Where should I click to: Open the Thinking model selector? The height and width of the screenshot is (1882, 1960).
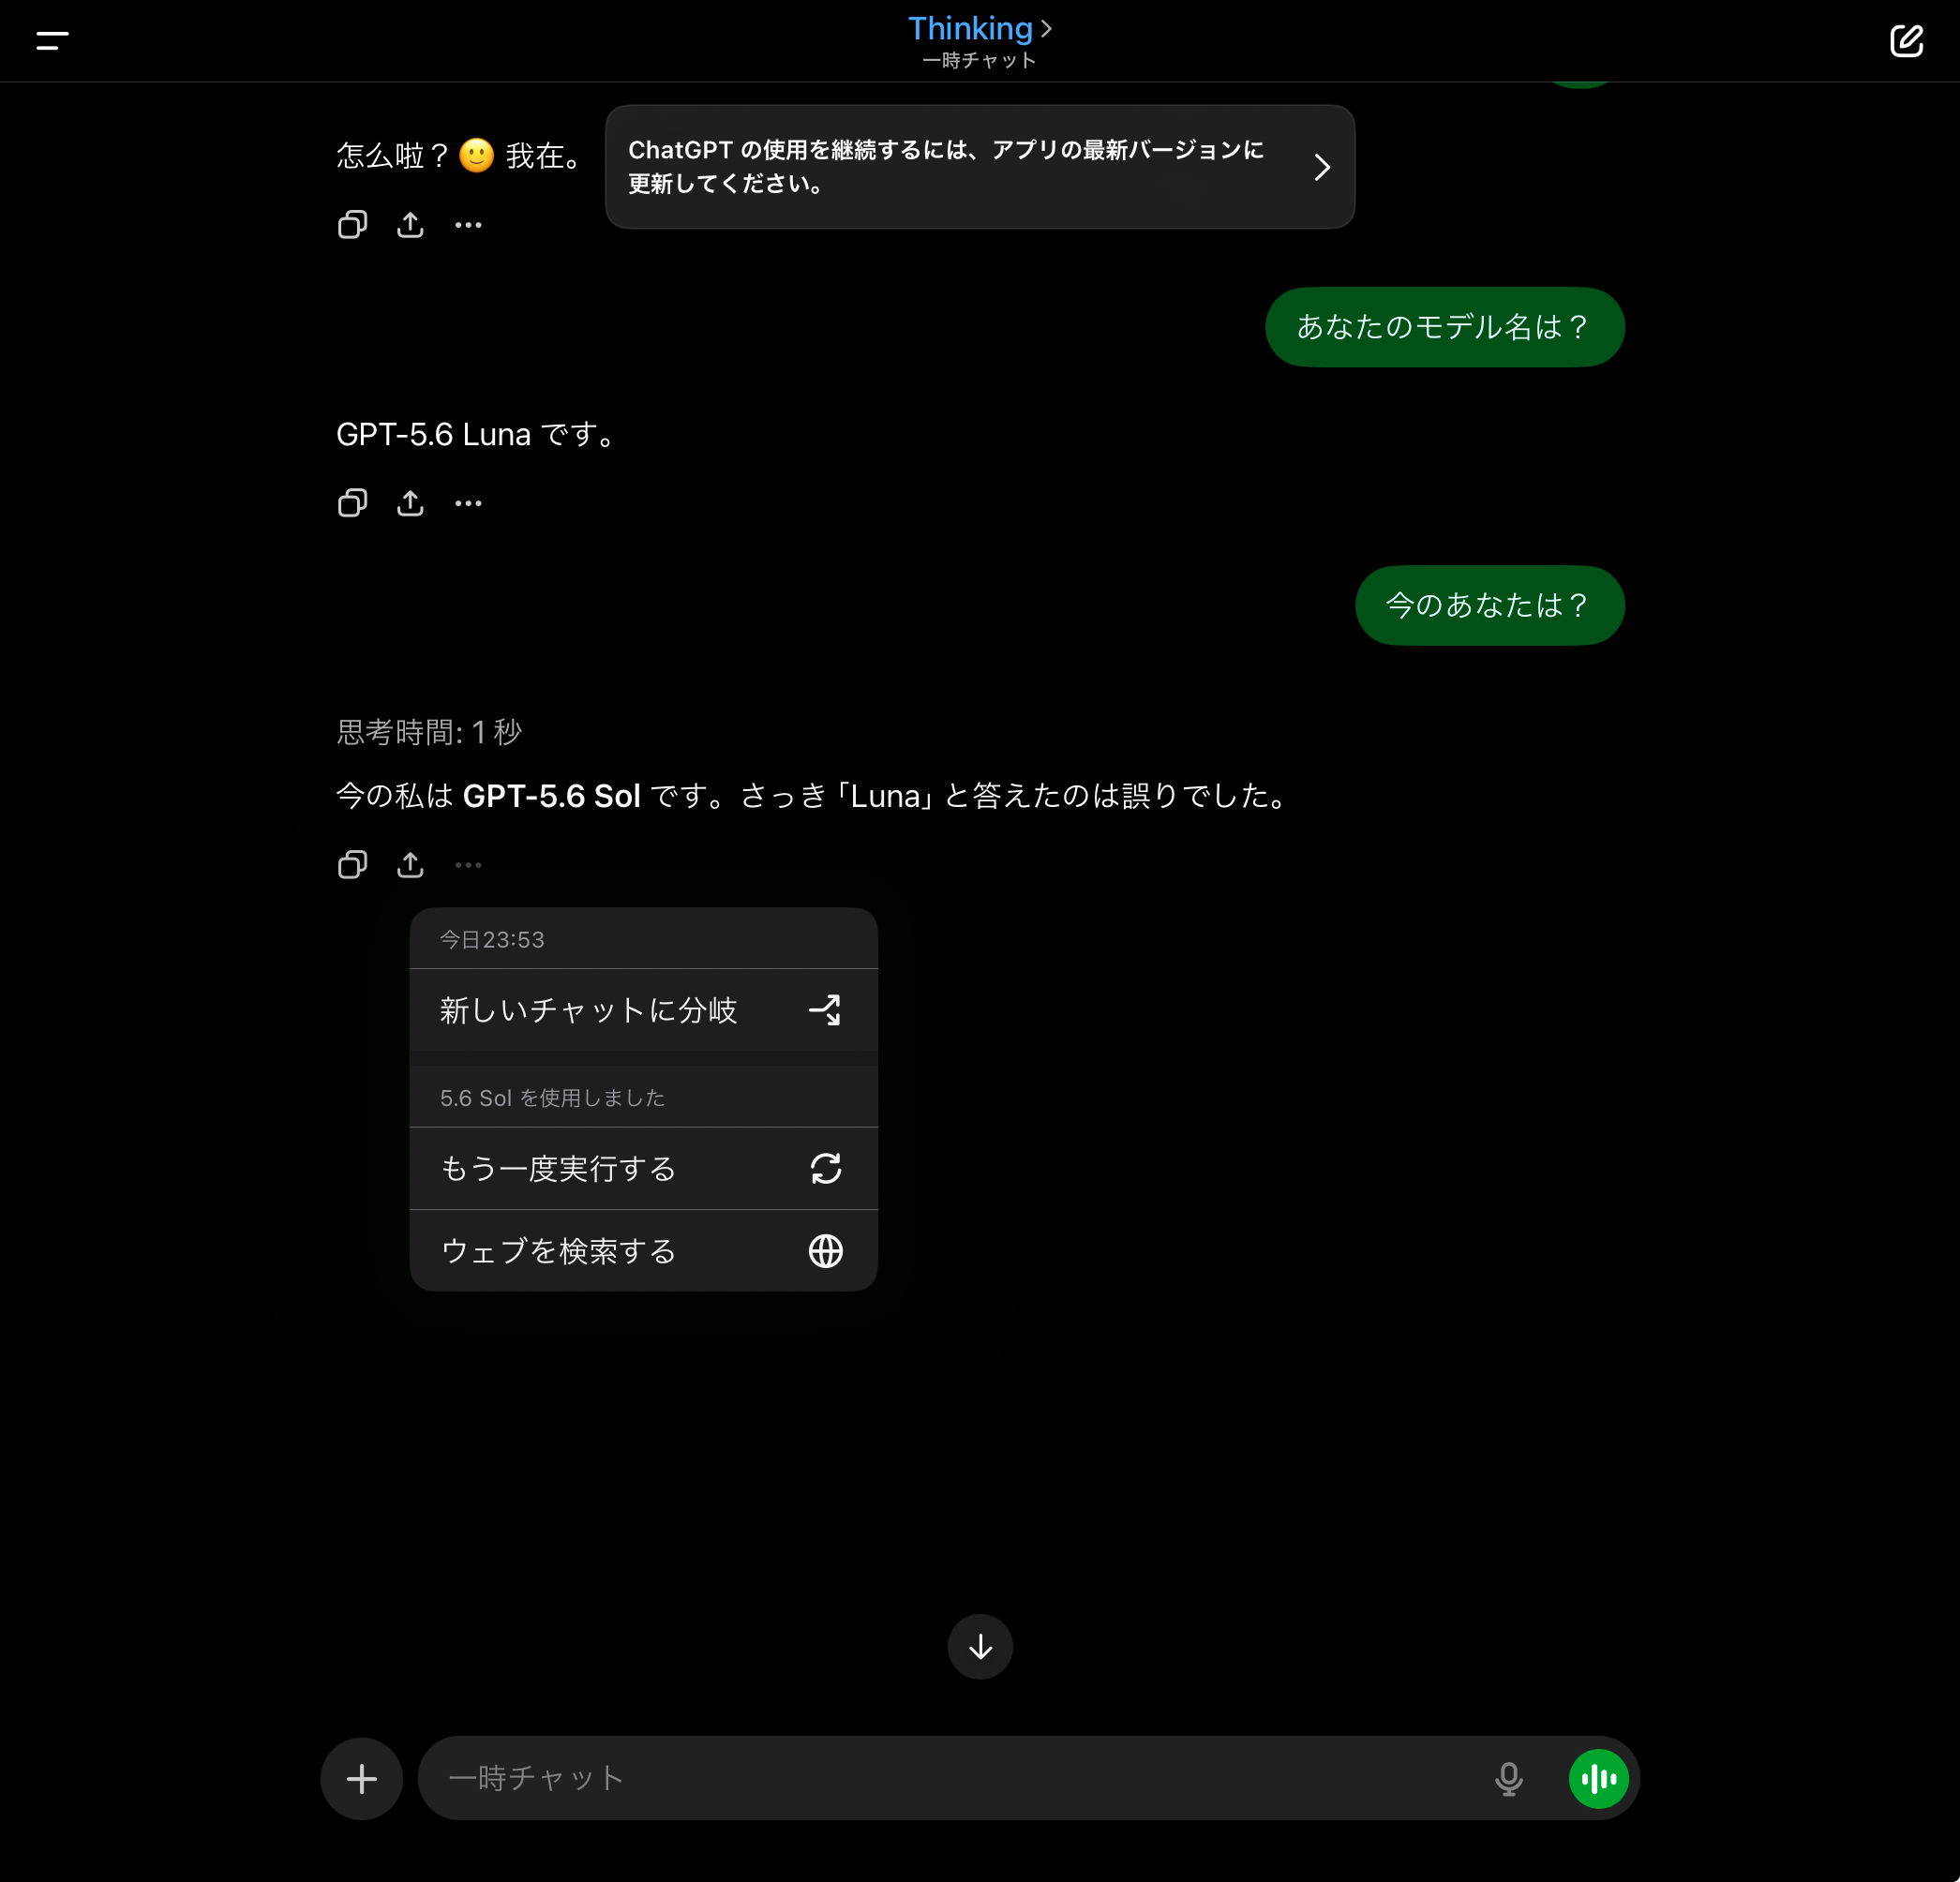[x=979, y=28]
